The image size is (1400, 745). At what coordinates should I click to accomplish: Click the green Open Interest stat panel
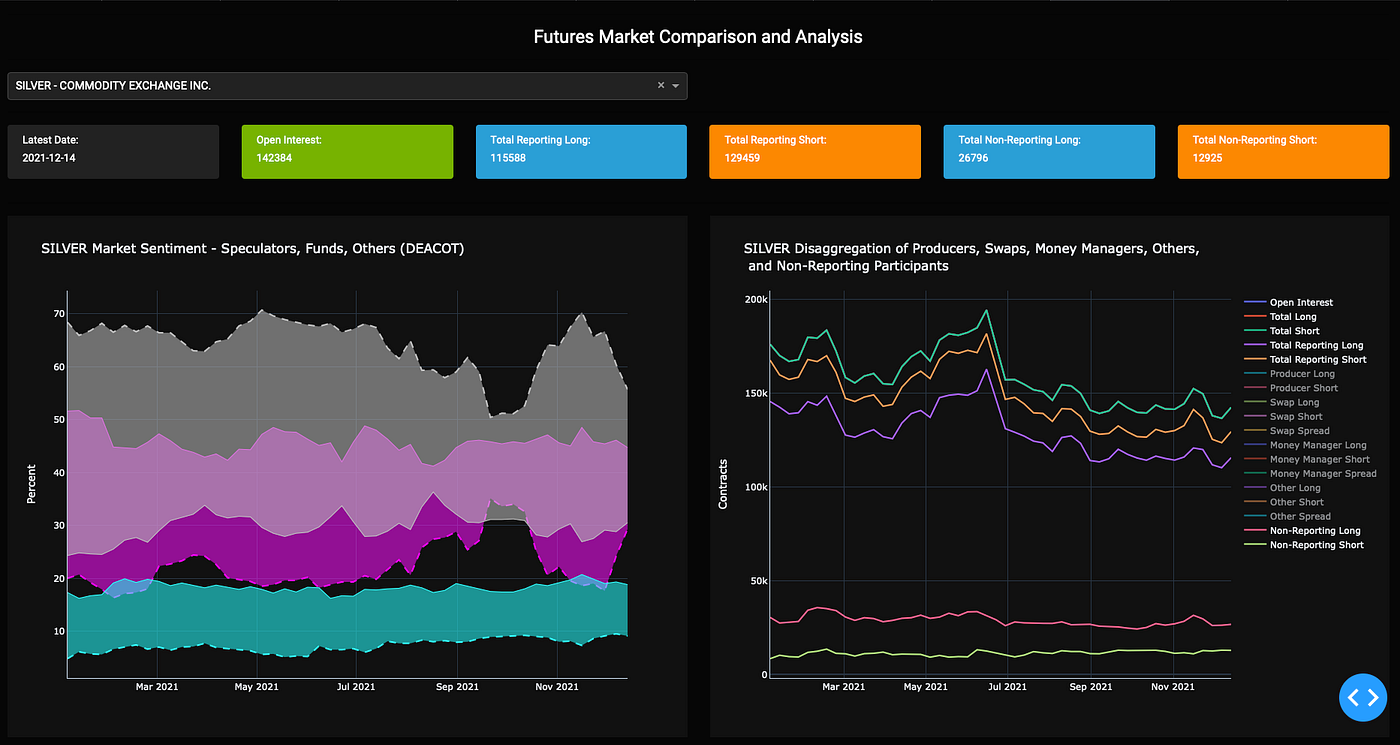pyautogui.click(x=347, y=151)
